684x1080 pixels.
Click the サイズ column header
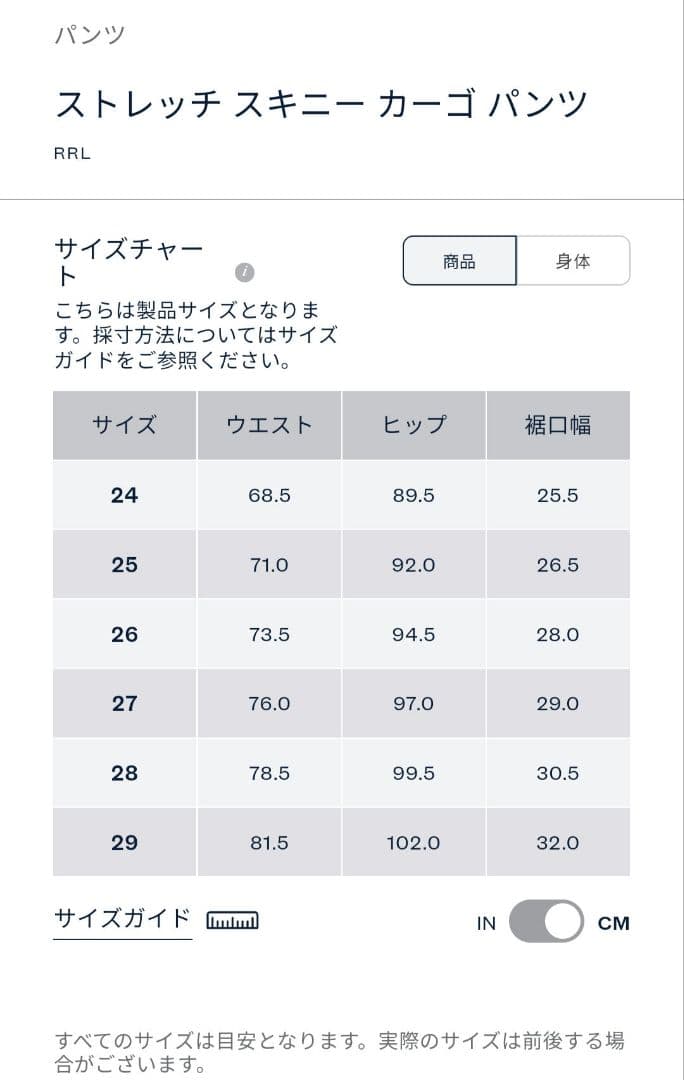(124, 425)
